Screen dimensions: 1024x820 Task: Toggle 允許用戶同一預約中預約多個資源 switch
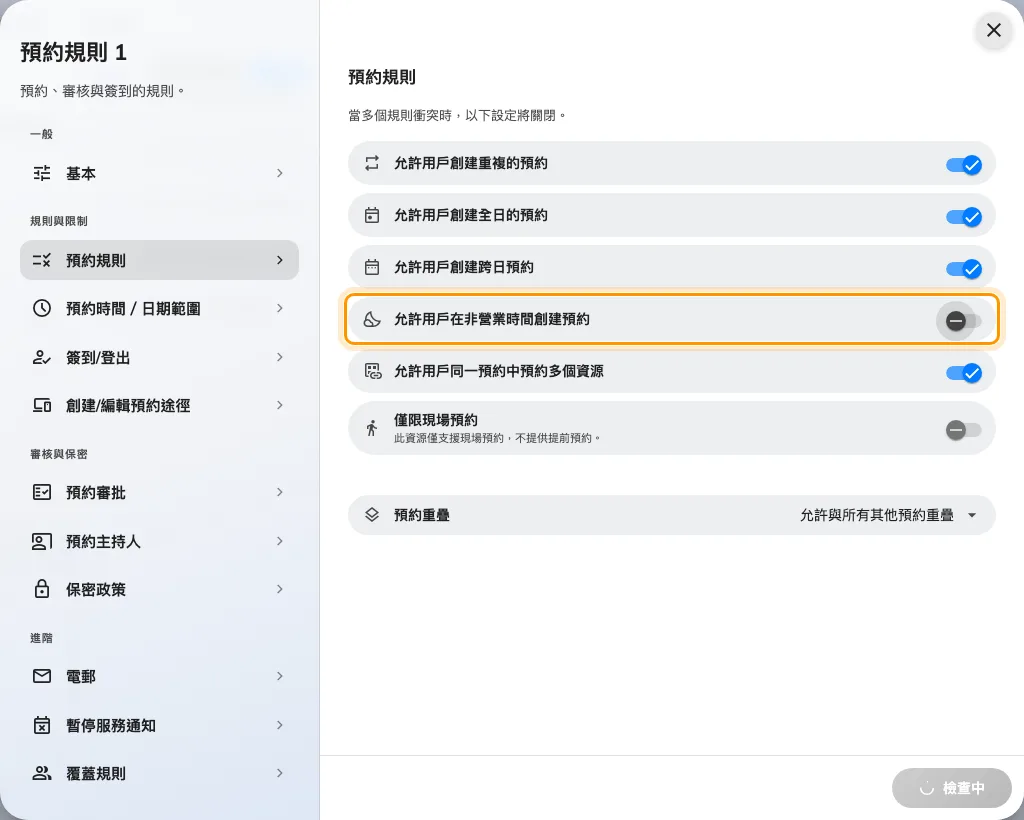click(x=964, y=373)
